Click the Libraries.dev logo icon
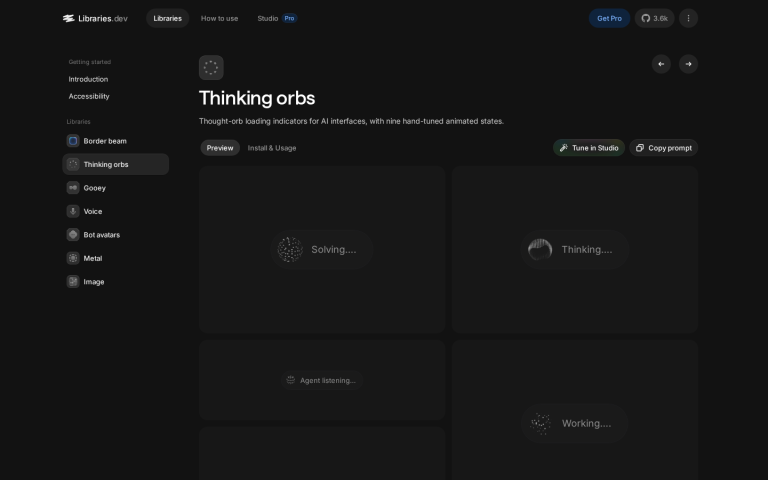Viewport: 768px width, 480px height. click(68, 19)
